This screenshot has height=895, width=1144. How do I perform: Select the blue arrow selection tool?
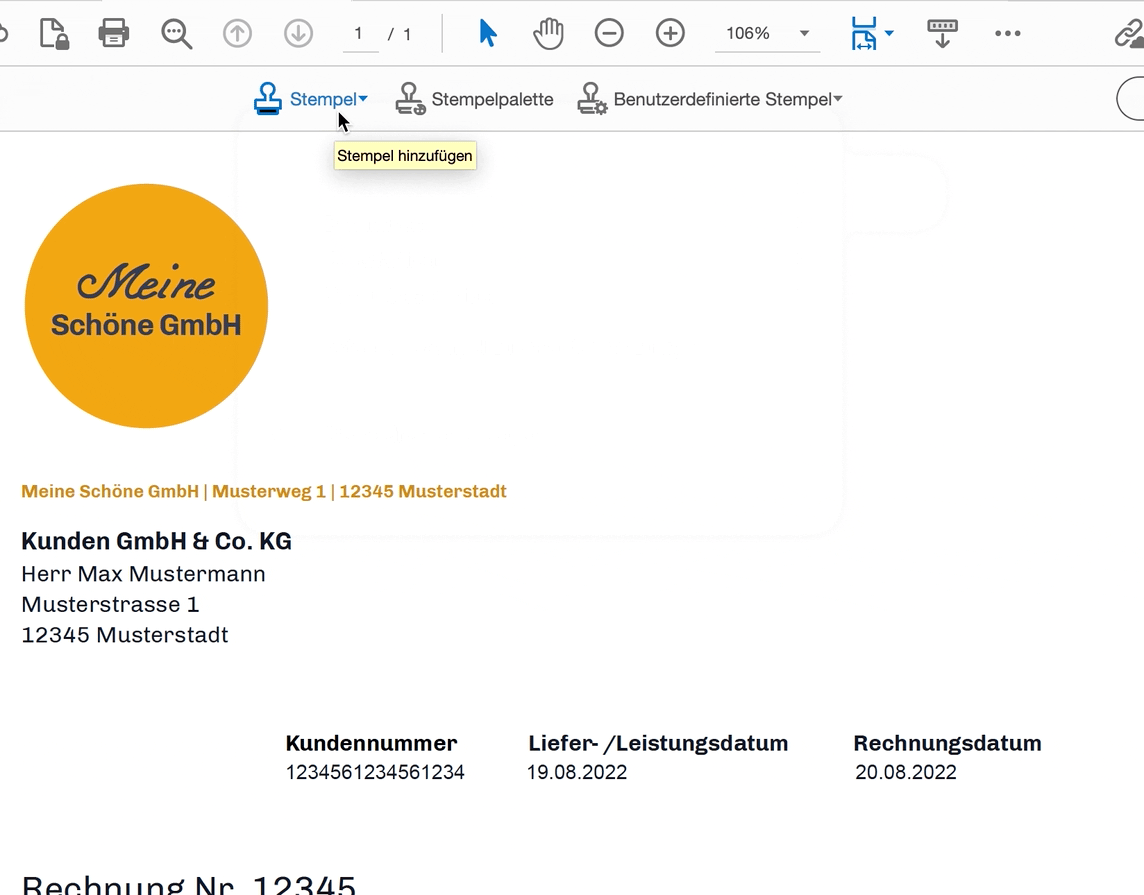click(x=488, y=33)
